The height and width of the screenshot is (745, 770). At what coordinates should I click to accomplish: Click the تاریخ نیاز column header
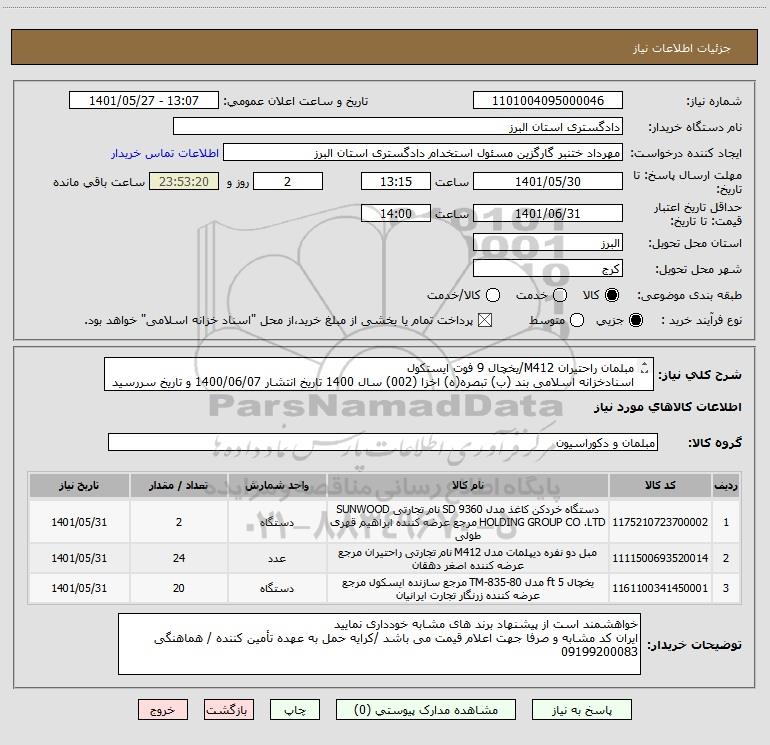coord(79,486)
